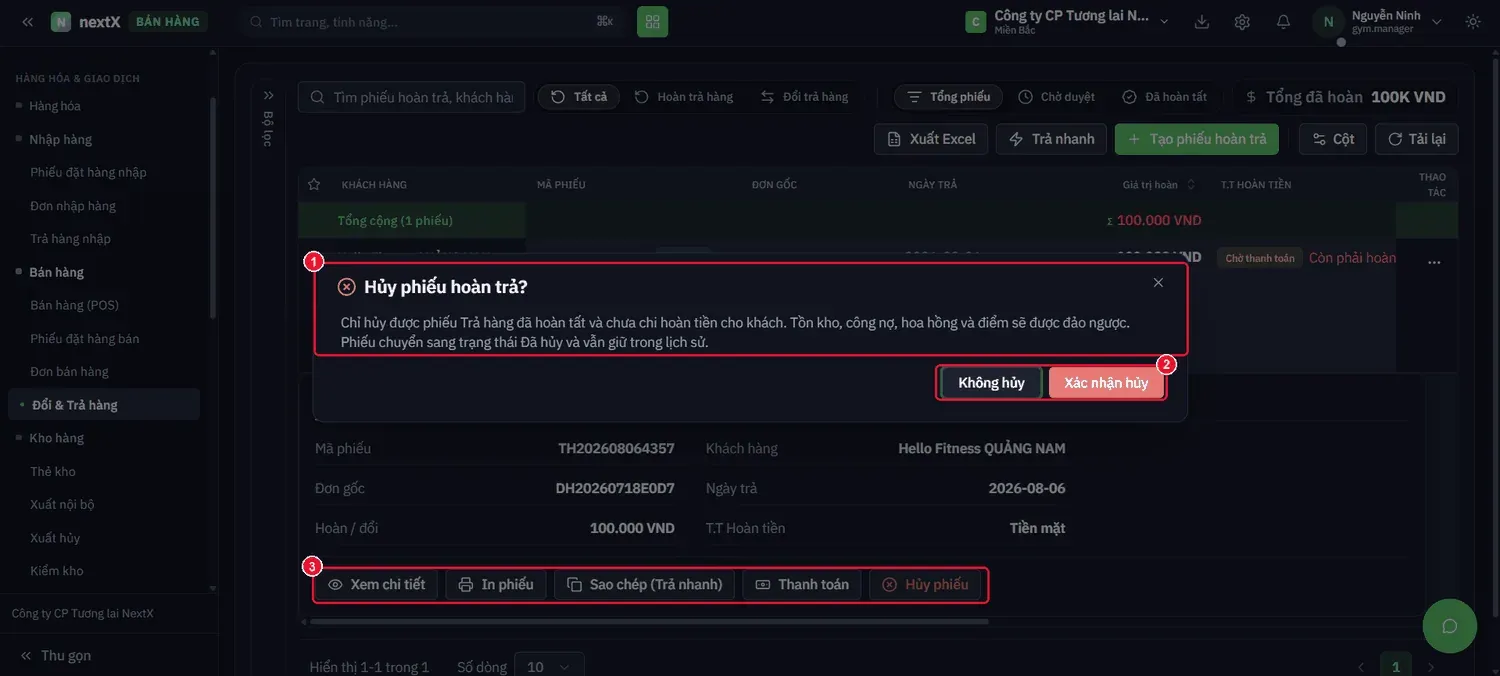Click In phiếu print button
The height and width of the screenshot is (676, 1500).
point(496,585)
